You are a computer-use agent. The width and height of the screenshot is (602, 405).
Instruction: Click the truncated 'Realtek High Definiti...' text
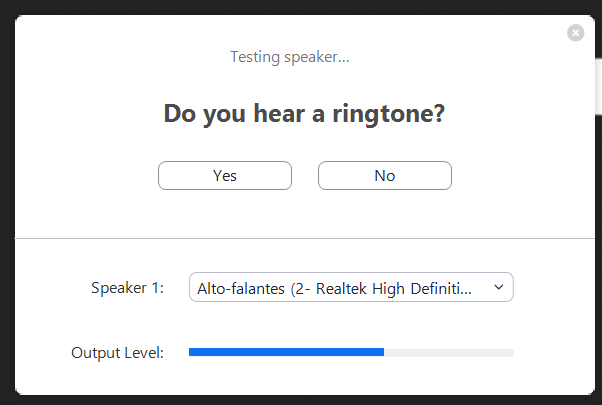[394, 289]
